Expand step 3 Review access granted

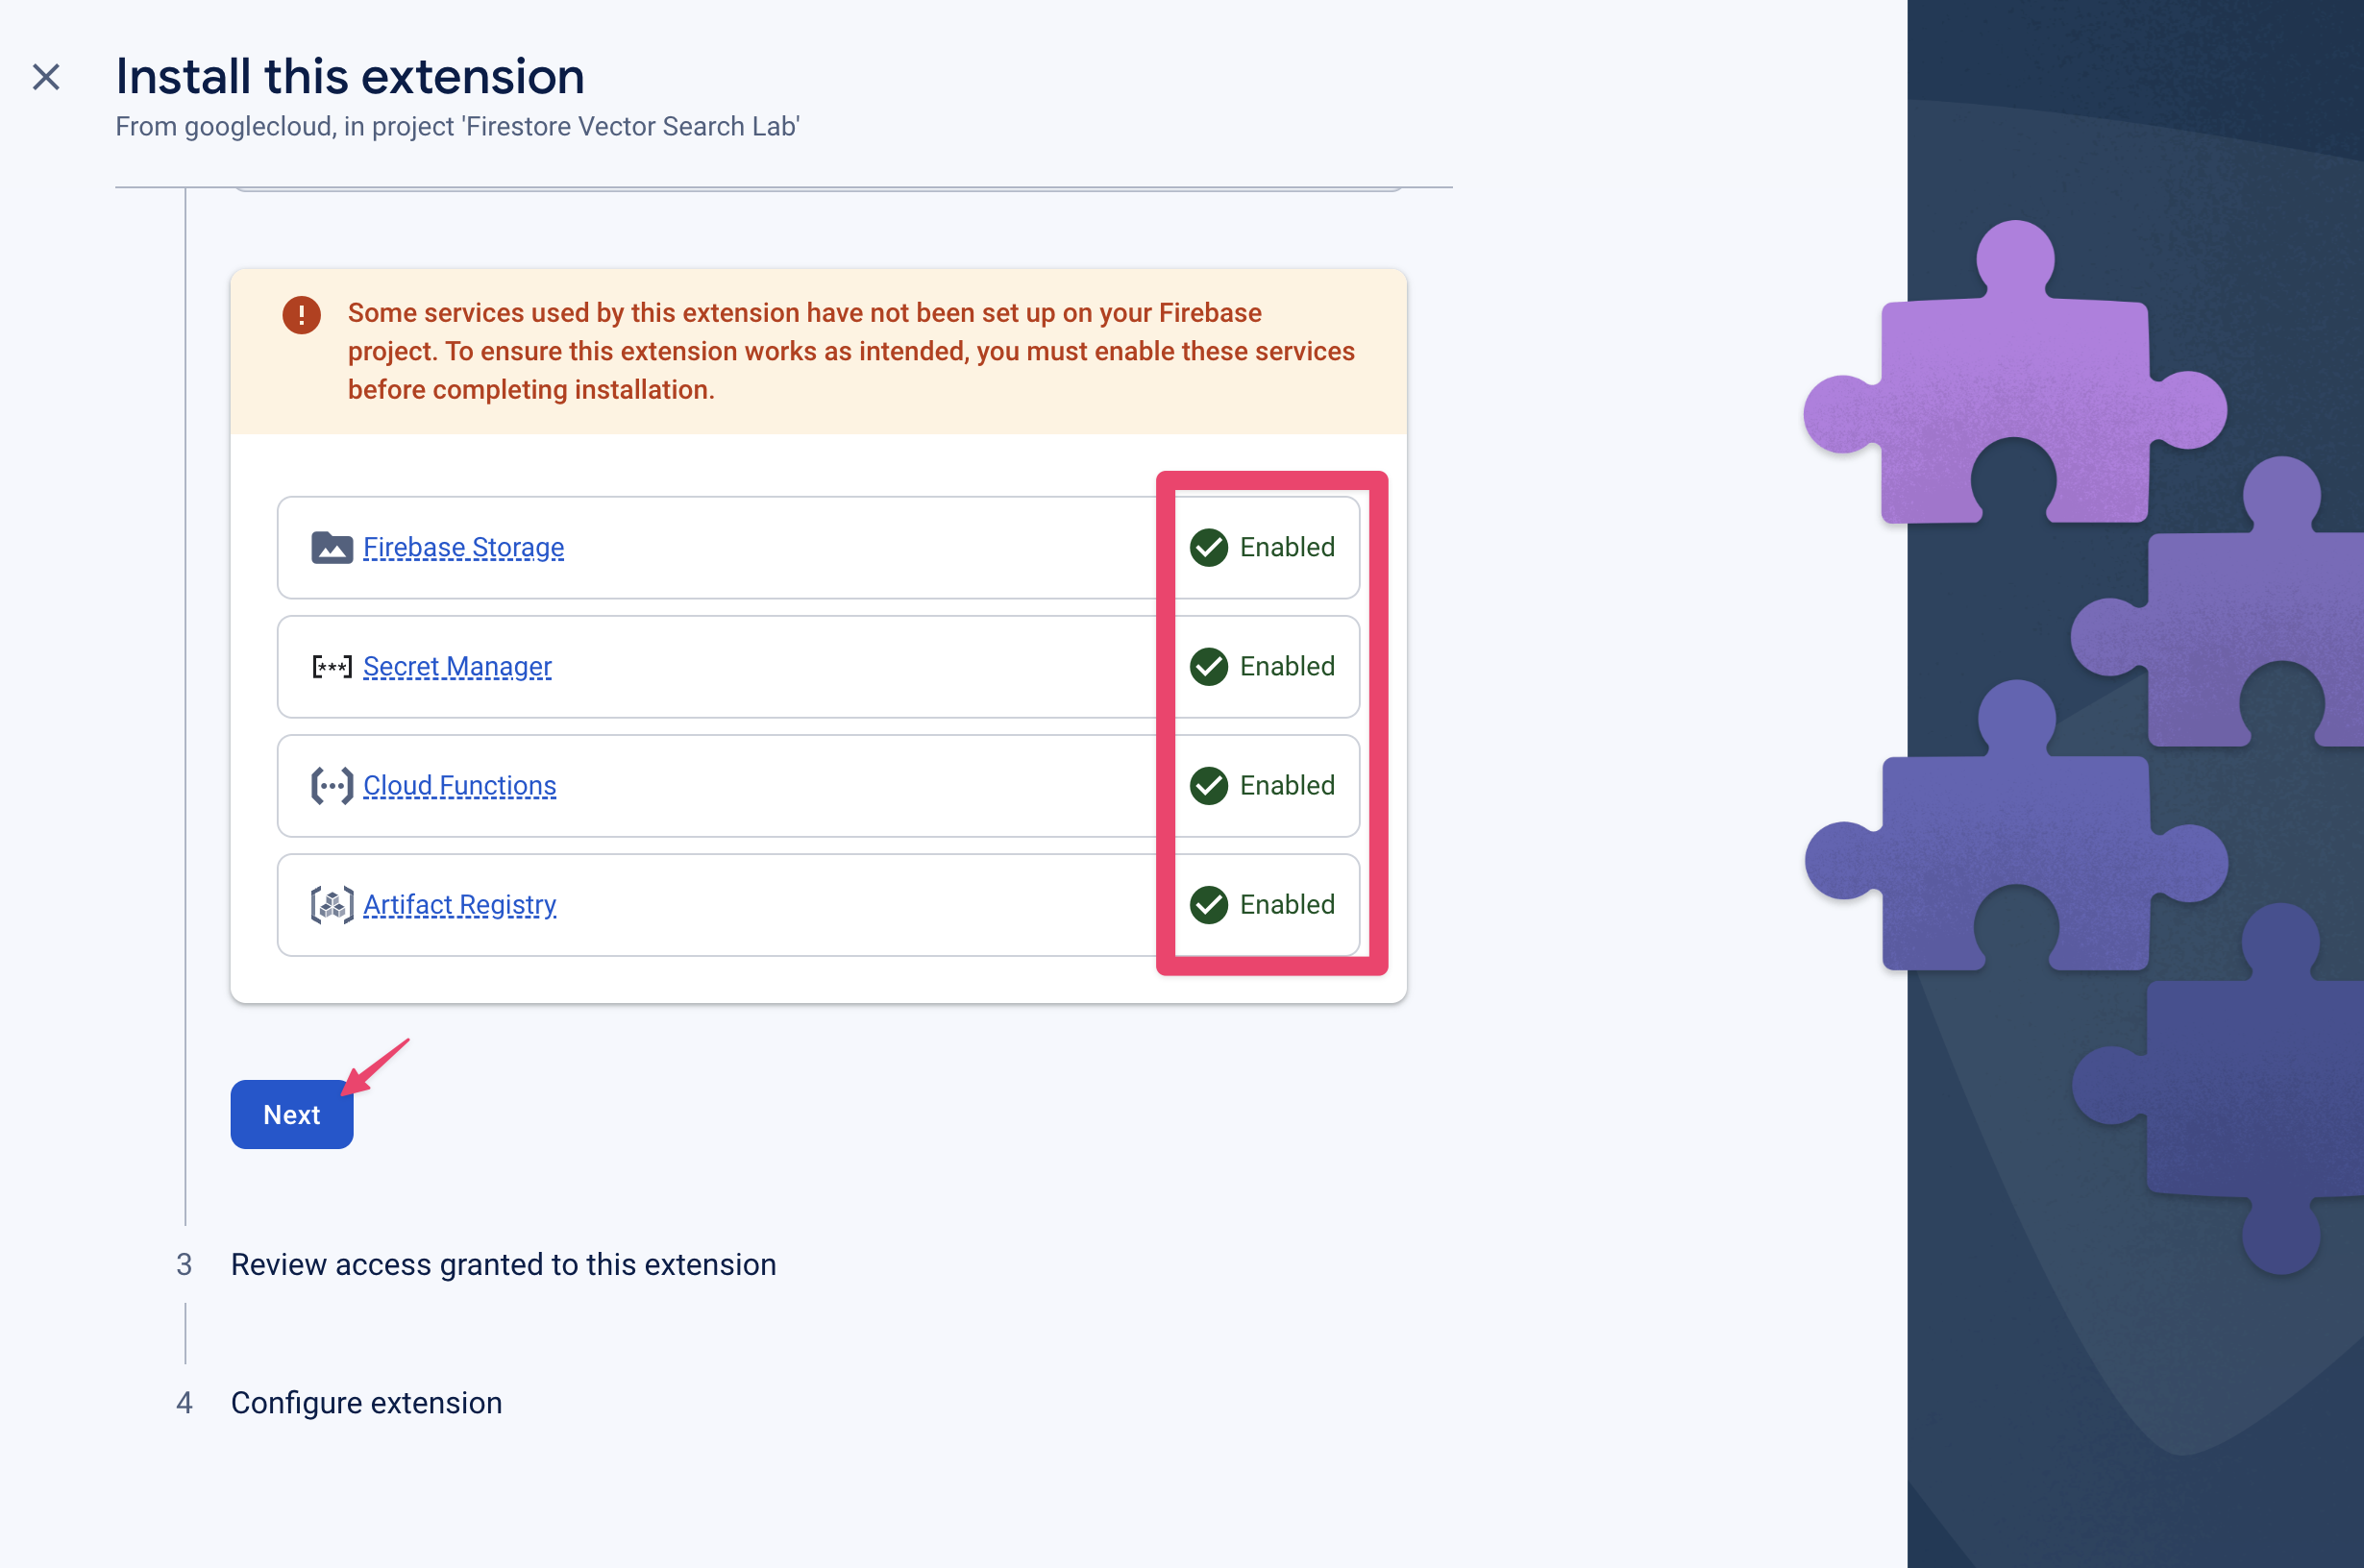501,1262
